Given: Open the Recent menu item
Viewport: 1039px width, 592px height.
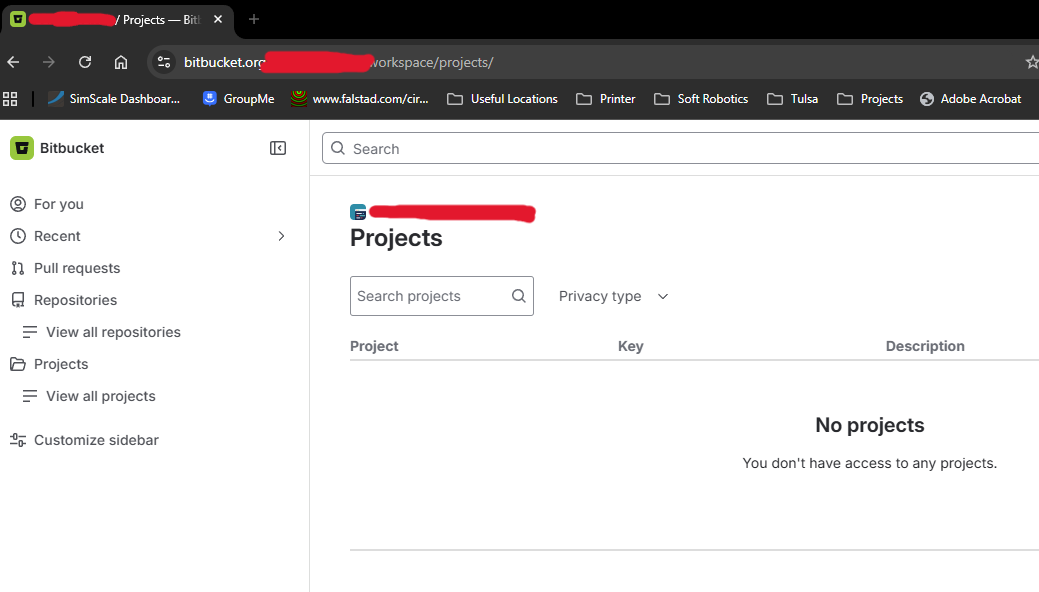Looking at the screenshot, I should click(57, 236).
